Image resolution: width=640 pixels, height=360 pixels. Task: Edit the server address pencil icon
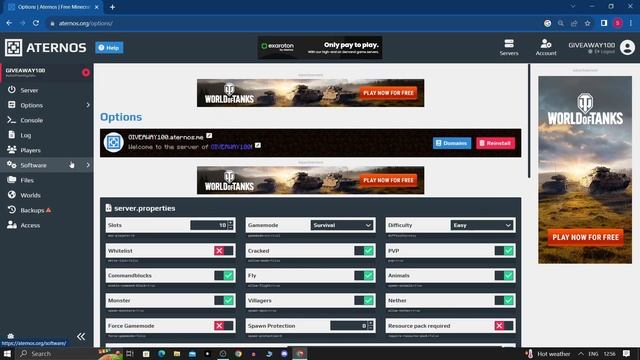pos(209,136)
